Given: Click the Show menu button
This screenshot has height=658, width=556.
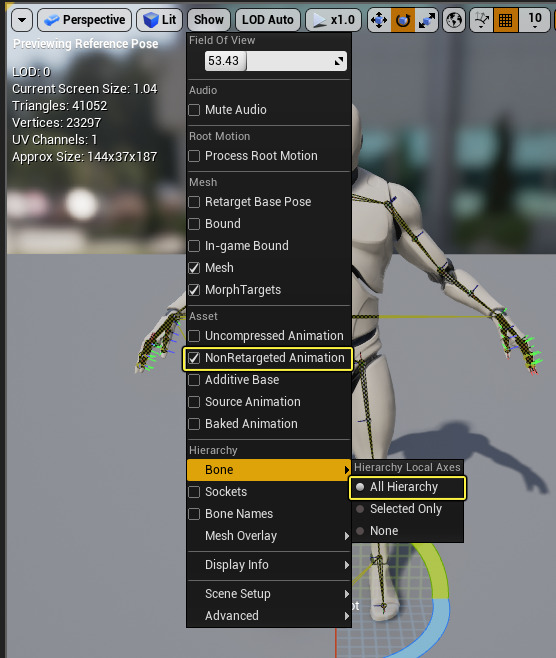Looking at the screenshot, I should [209, 20].
